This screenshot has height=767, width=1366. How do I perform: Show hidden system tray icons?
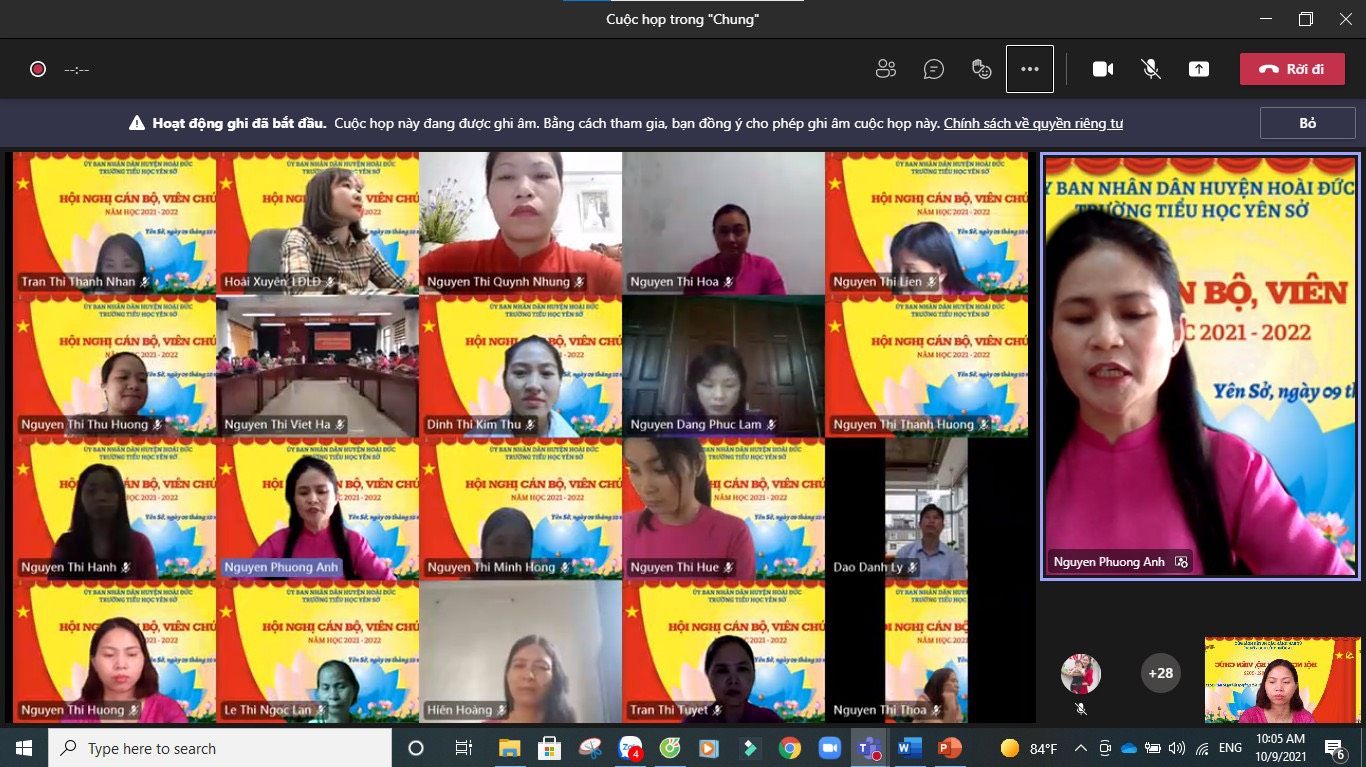pos(1081,748)
